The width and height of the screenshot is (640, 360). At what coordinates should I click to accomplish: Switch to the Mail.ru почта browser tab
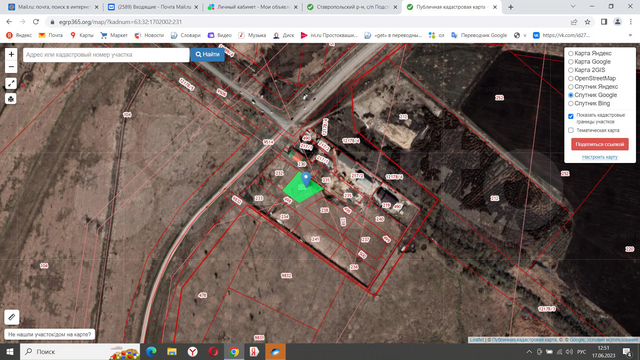point(53,7)
